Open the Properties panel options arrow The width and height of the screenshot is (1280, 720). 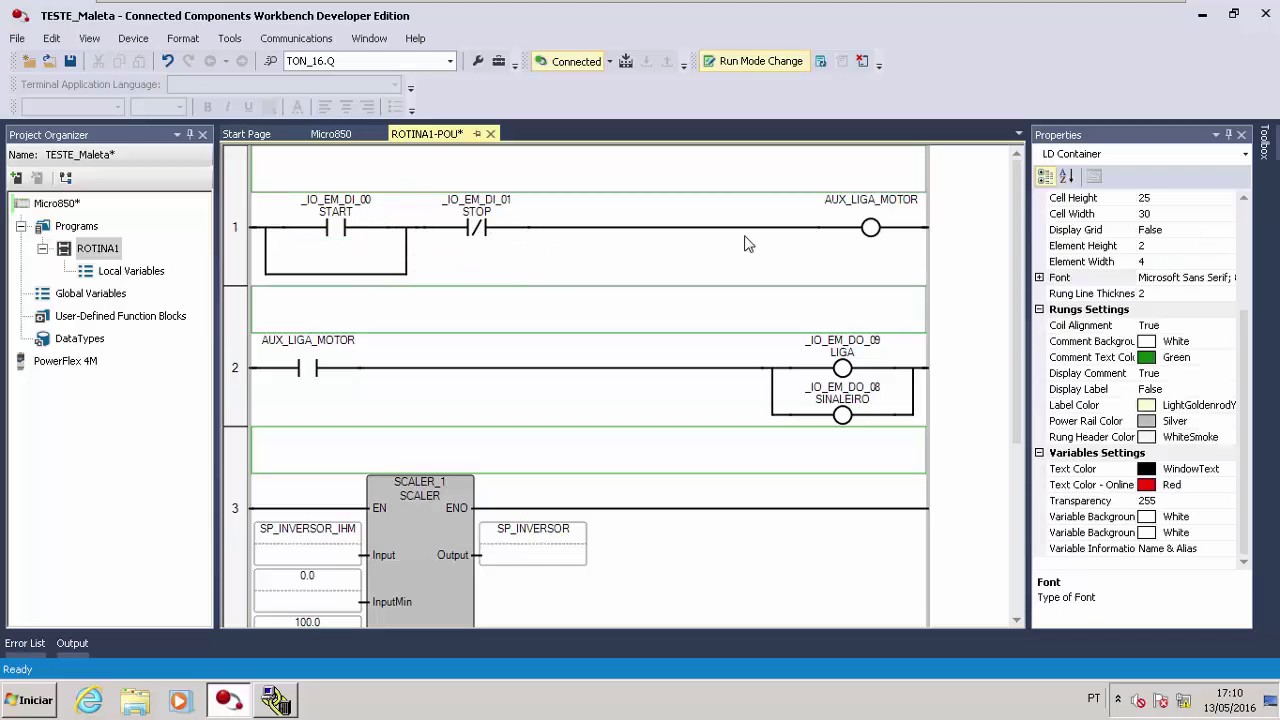click(1216, 134)
